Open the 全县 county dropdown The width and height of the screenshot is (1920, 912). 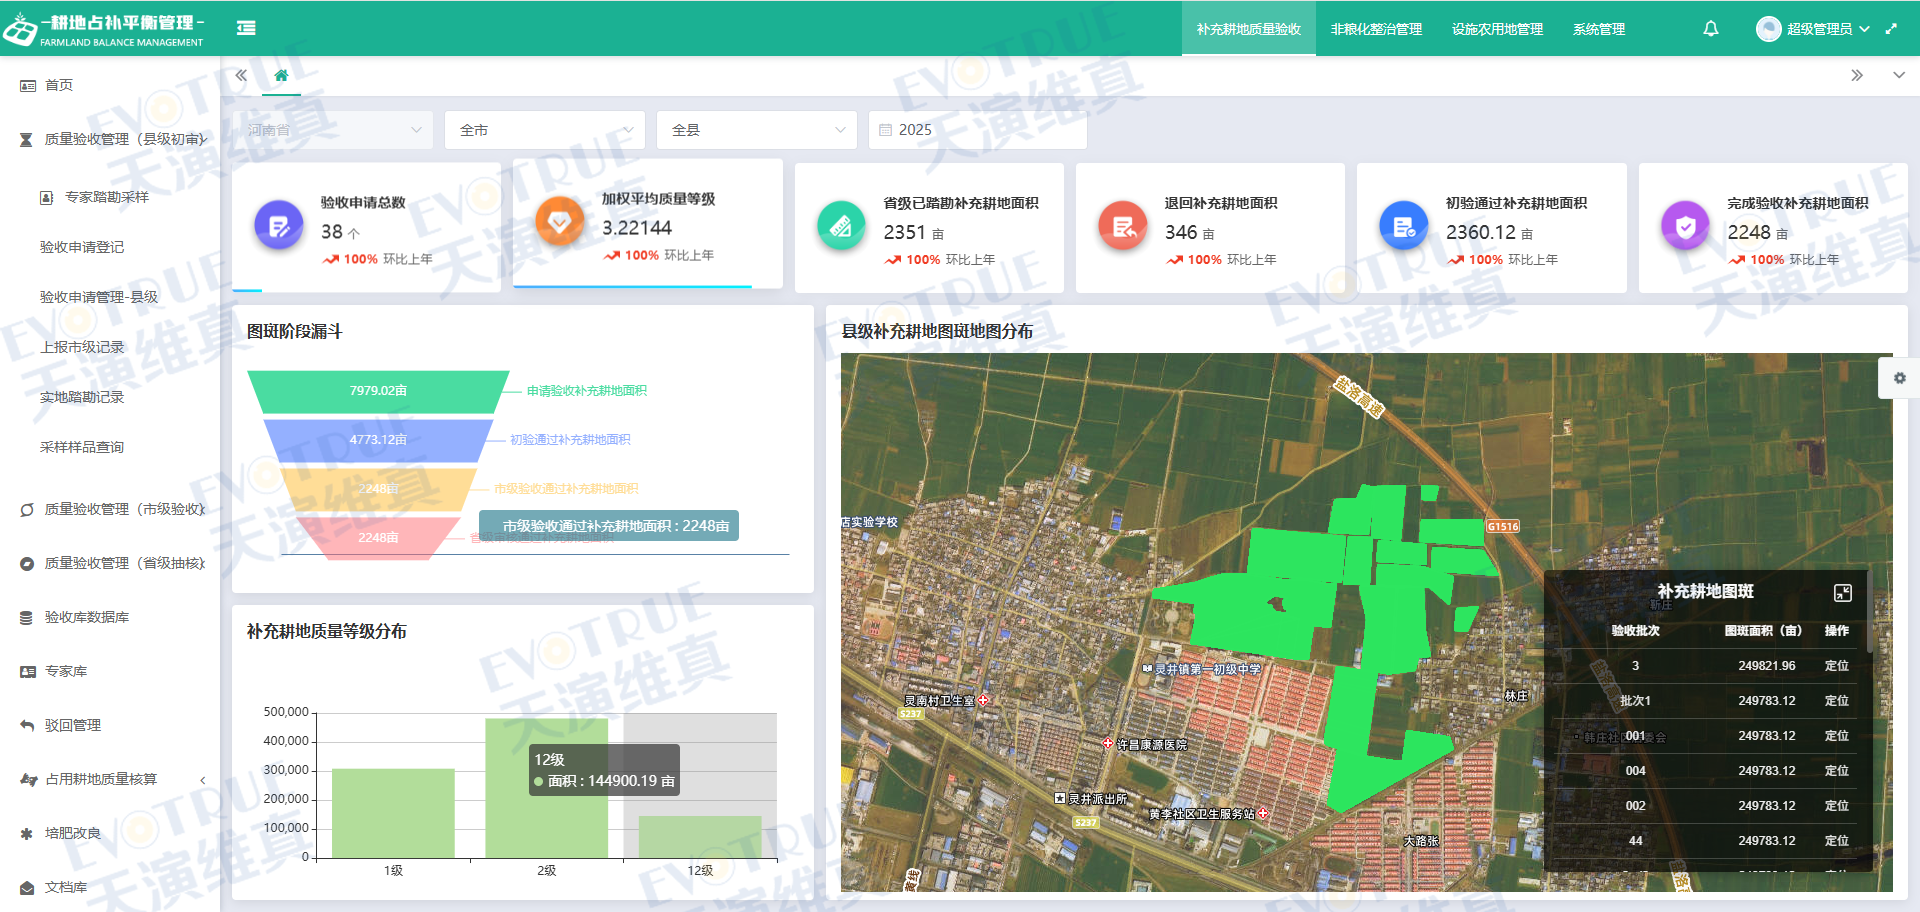coord(757,130)
